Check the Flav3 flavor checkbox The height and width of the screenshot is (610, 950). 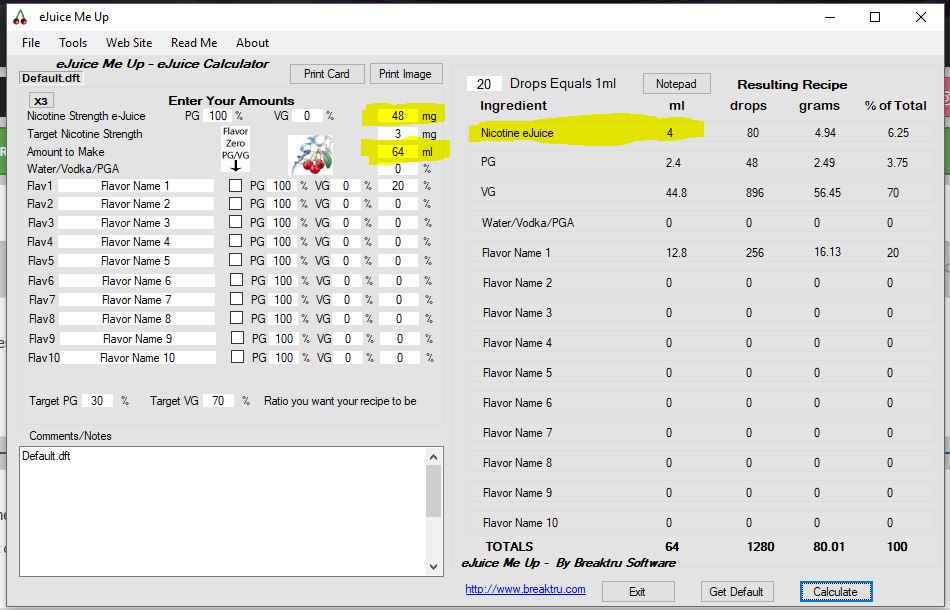tap(236, 223)
